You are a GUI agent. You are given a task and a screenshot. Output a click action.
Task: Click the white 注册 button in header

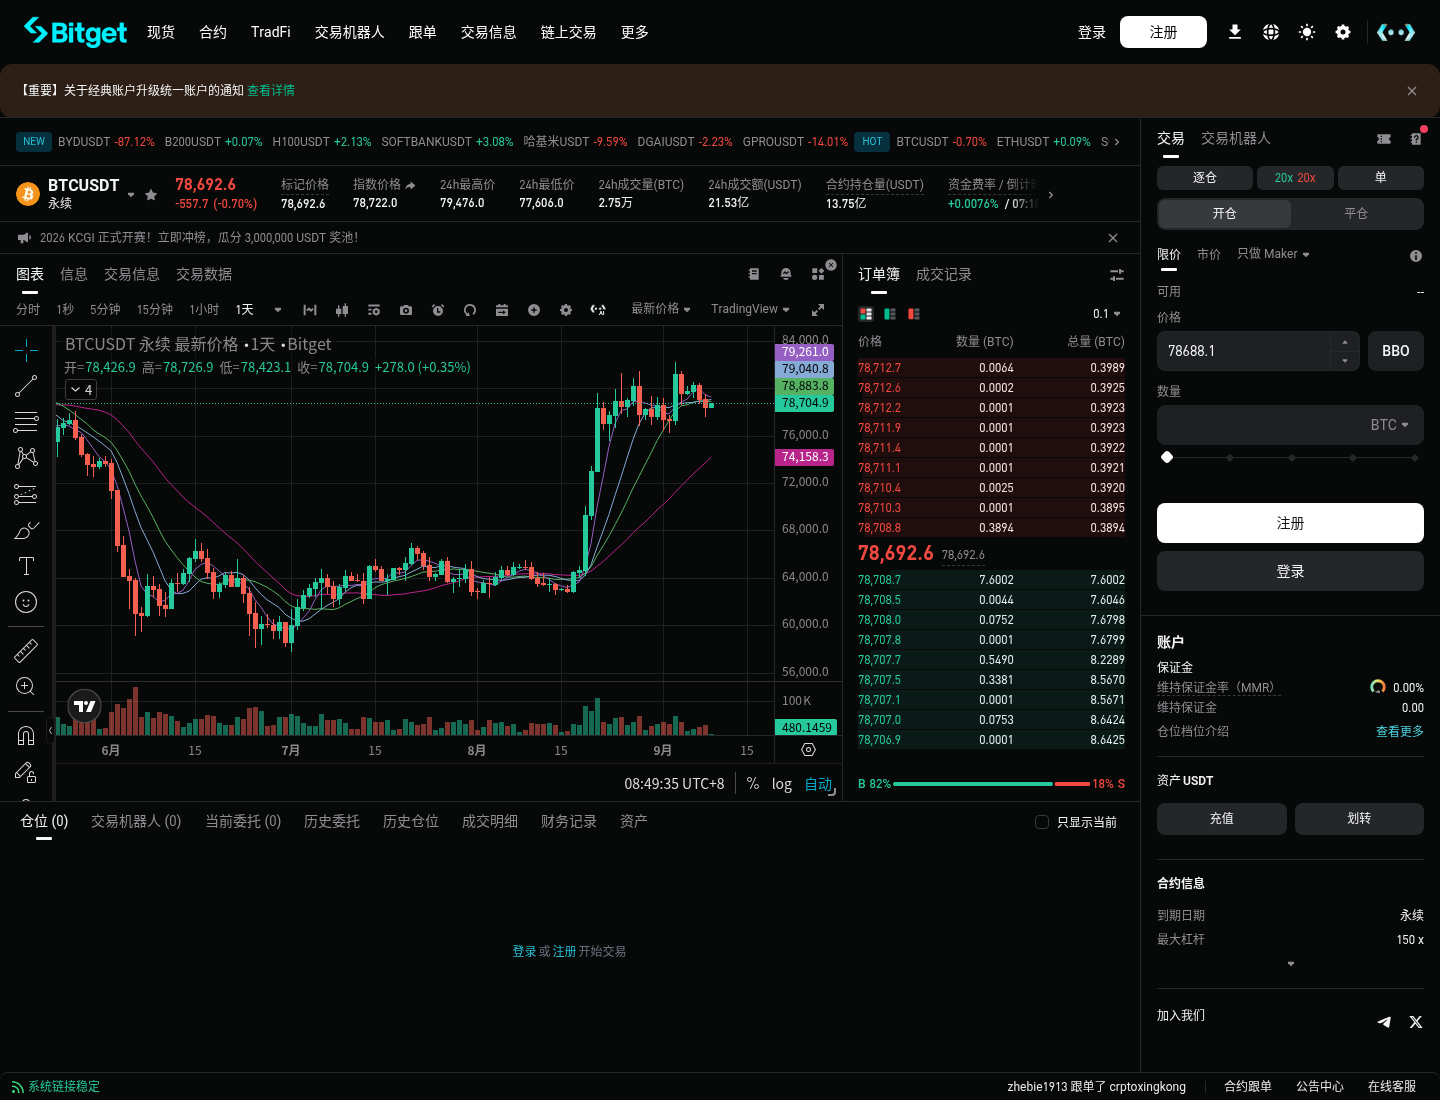pyautogui.click(x=1163, y=32)
